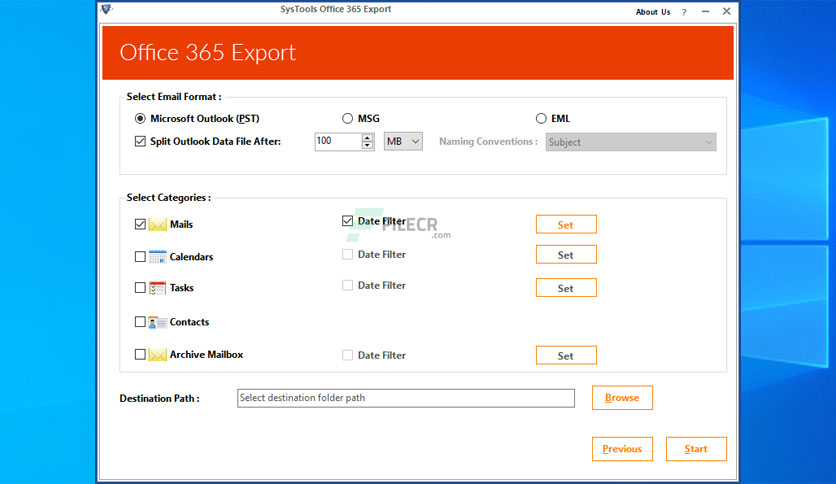Enable the Contacts category checkbox
Image resolution: width=836 pixels, height=484 pixels.
(x=140, y=322)
